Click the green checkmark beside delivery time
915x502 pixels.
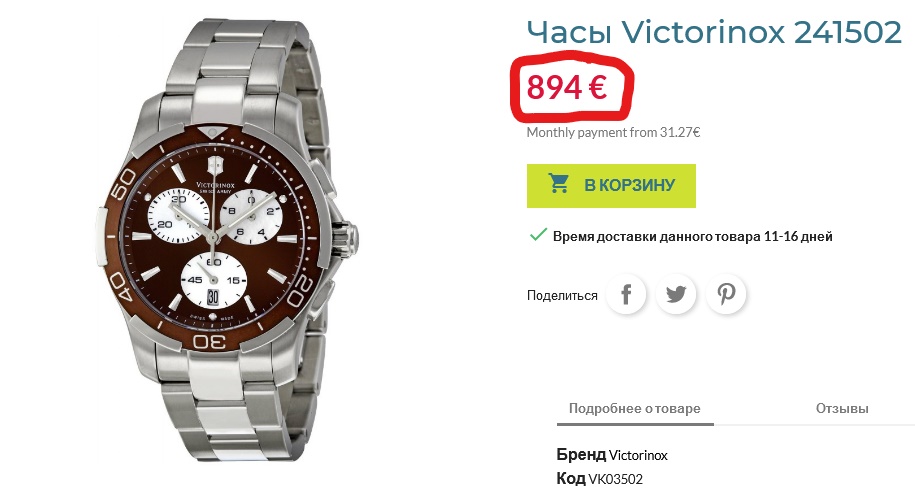[537, 235]
